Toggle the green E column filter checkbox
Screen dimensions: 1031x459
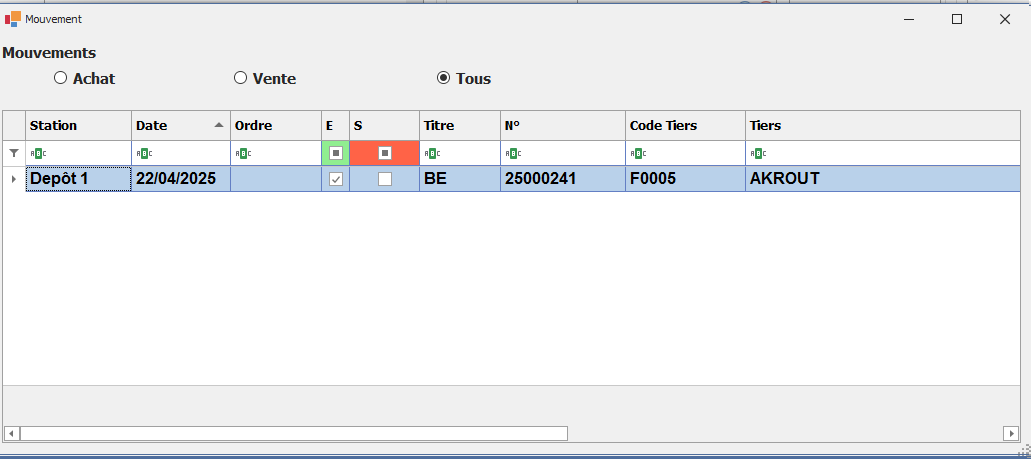pyautogui.click(x=336, y=153)
